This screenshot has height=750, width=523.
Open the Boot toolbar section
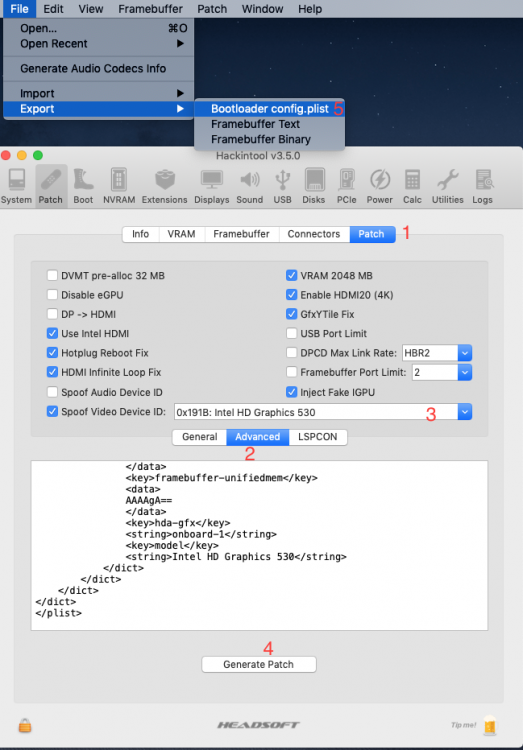[x=83, y=187]
